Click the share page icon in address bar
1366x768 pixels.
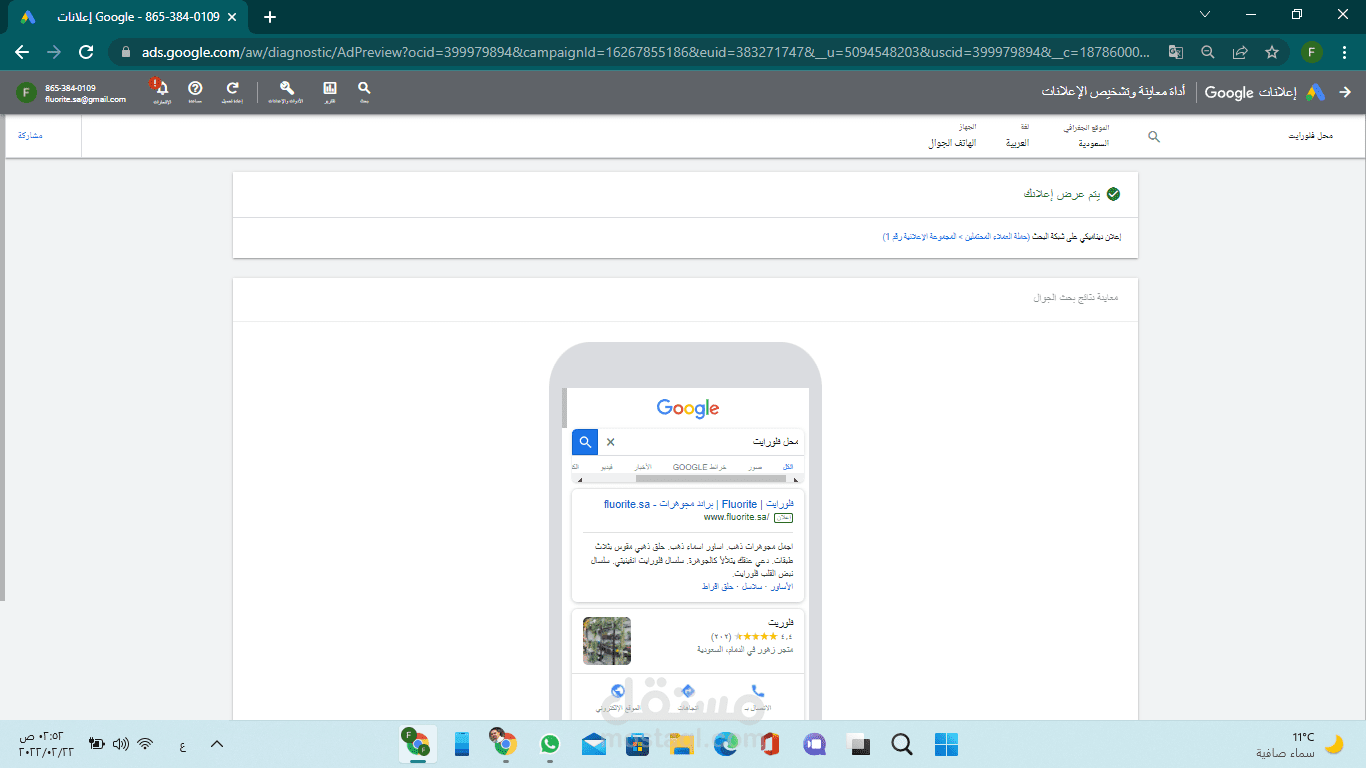pyautogui.click(x=1240, y=52)
